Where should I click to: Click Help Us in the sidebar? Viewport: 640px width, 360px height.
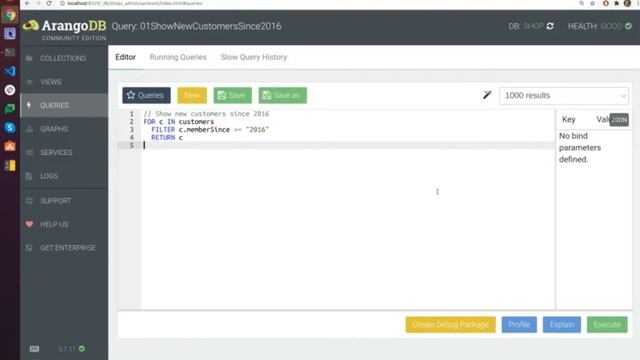click(x=64, y=224)
